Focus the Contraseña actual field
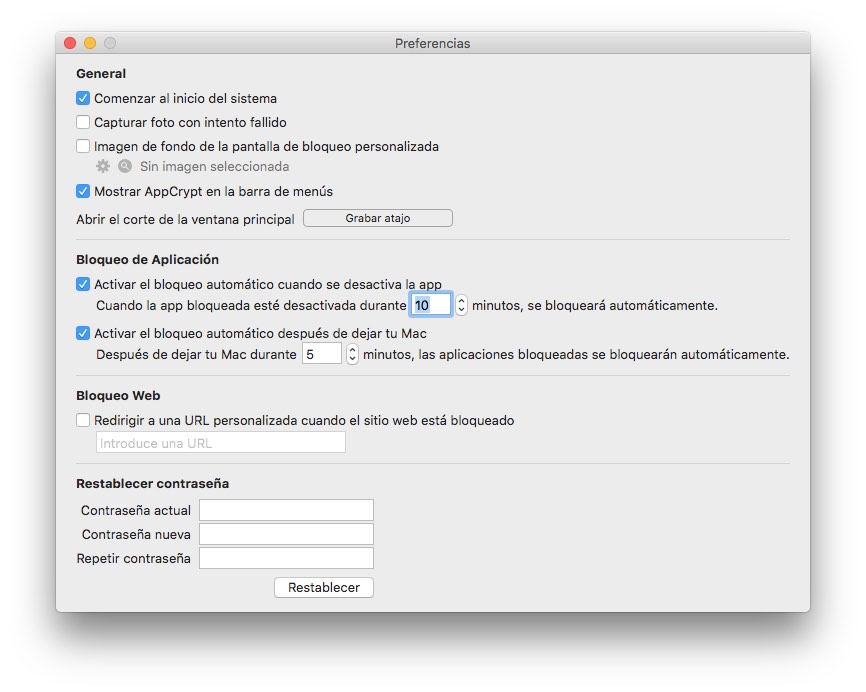The image size is (866, 692). 286,511
